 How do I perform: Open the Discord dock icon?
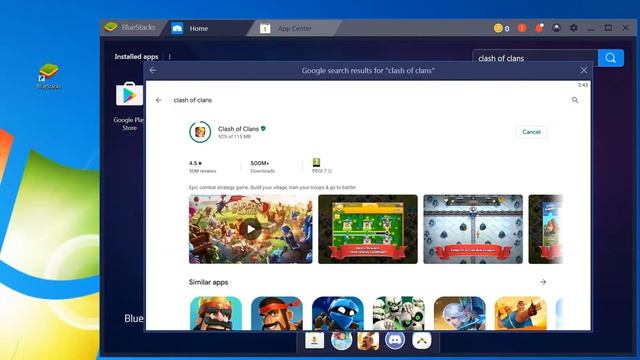[395, 340]
